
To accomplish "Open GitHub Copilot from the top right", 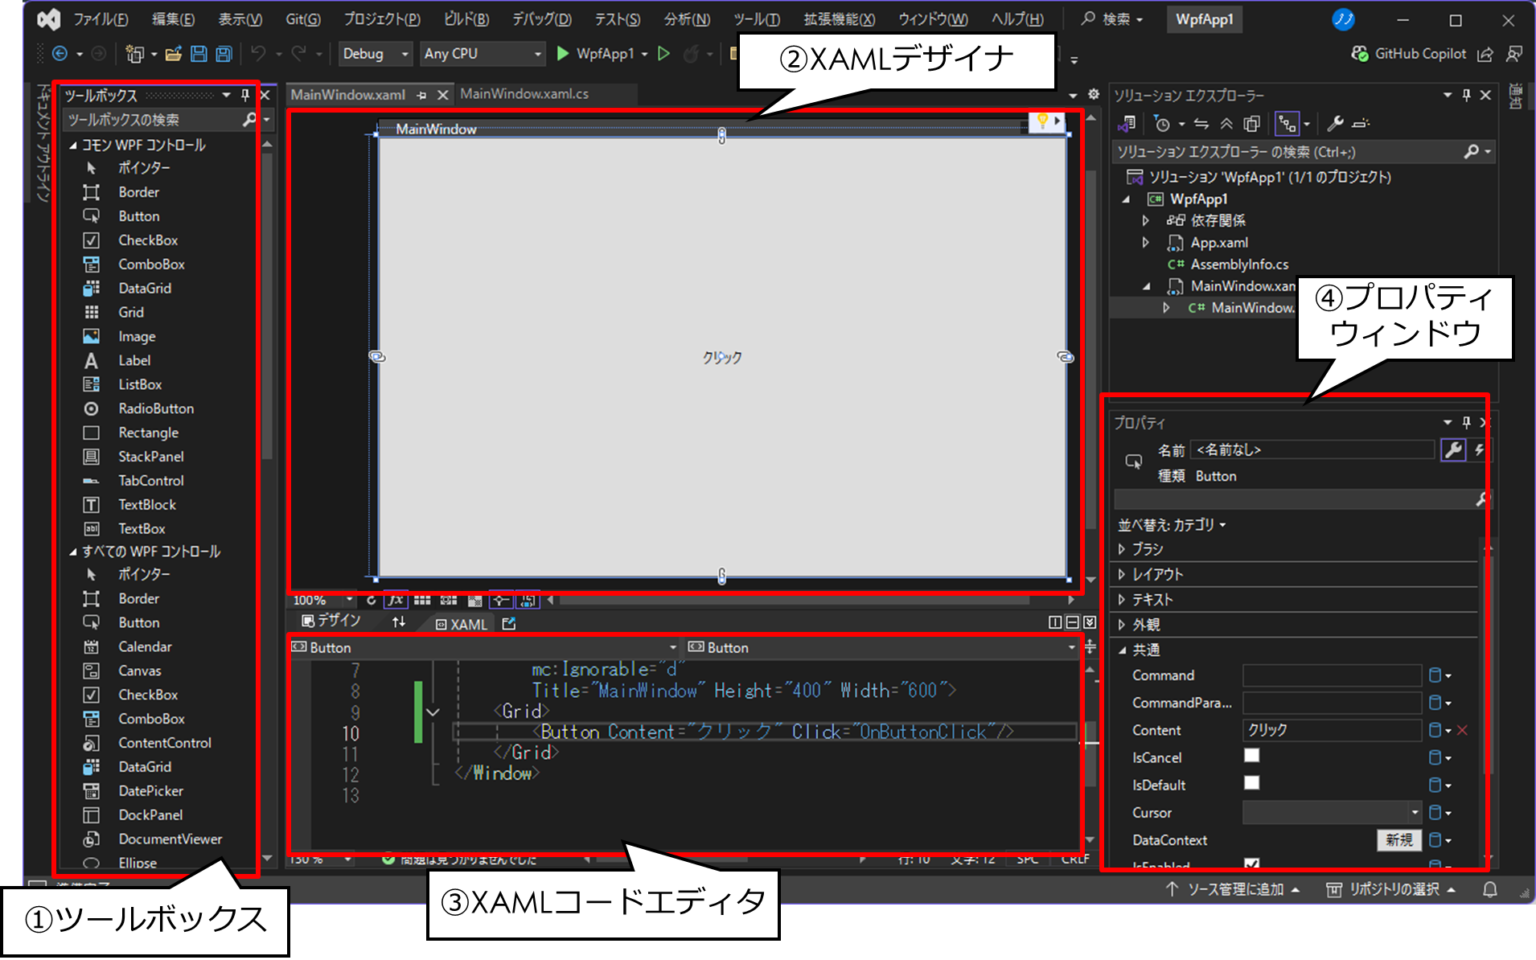I will (x=1409, y=53).
